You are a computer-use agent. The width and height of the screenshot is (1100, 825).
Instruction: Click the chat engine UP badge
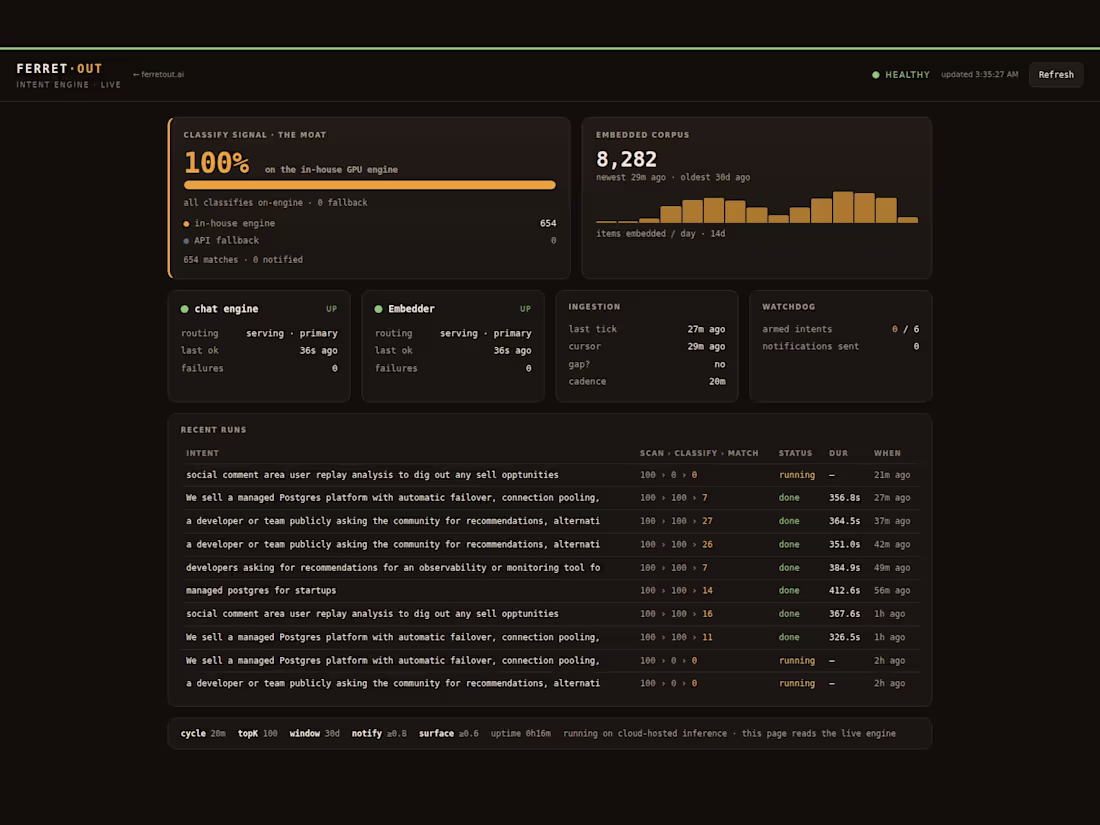click(331, 309)
